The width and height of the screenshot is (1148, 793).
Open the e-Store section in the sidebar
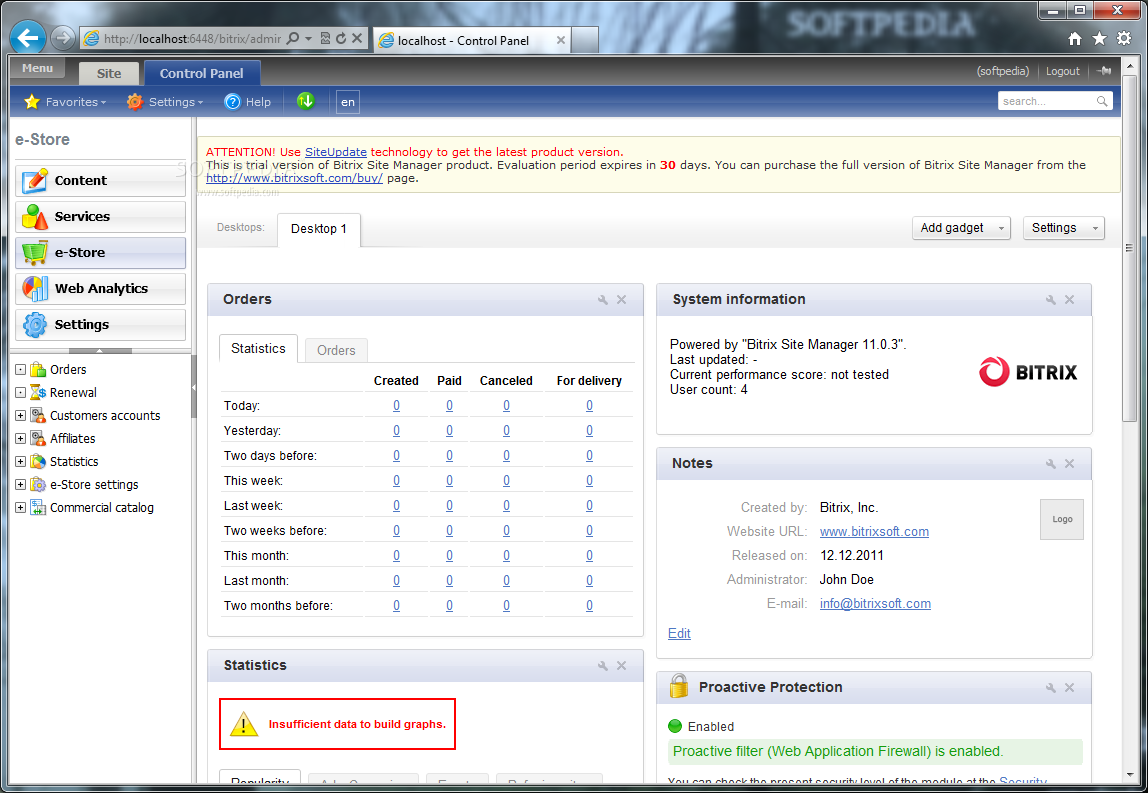coord(100,253)
